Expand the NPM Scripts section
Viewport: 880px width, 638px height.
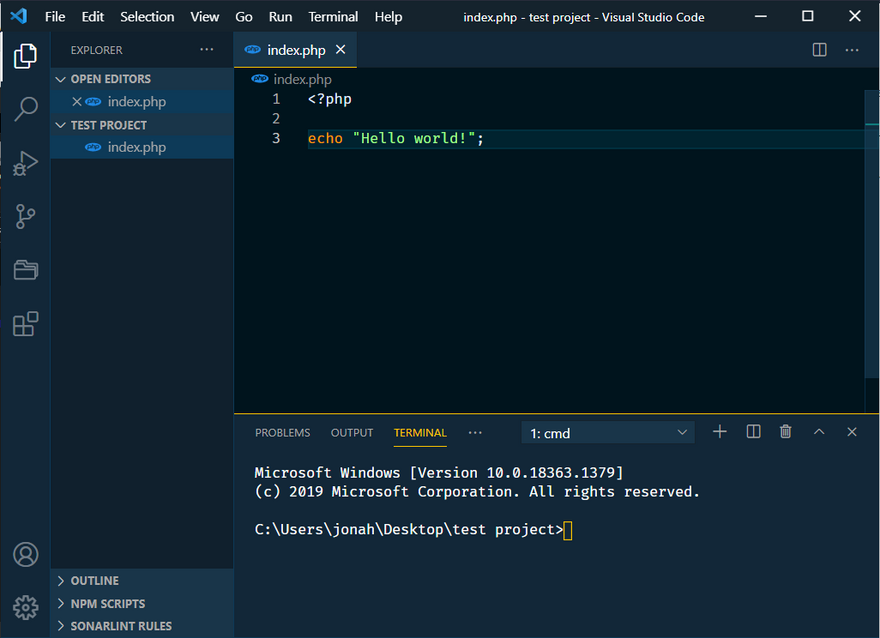pos(107,604)
